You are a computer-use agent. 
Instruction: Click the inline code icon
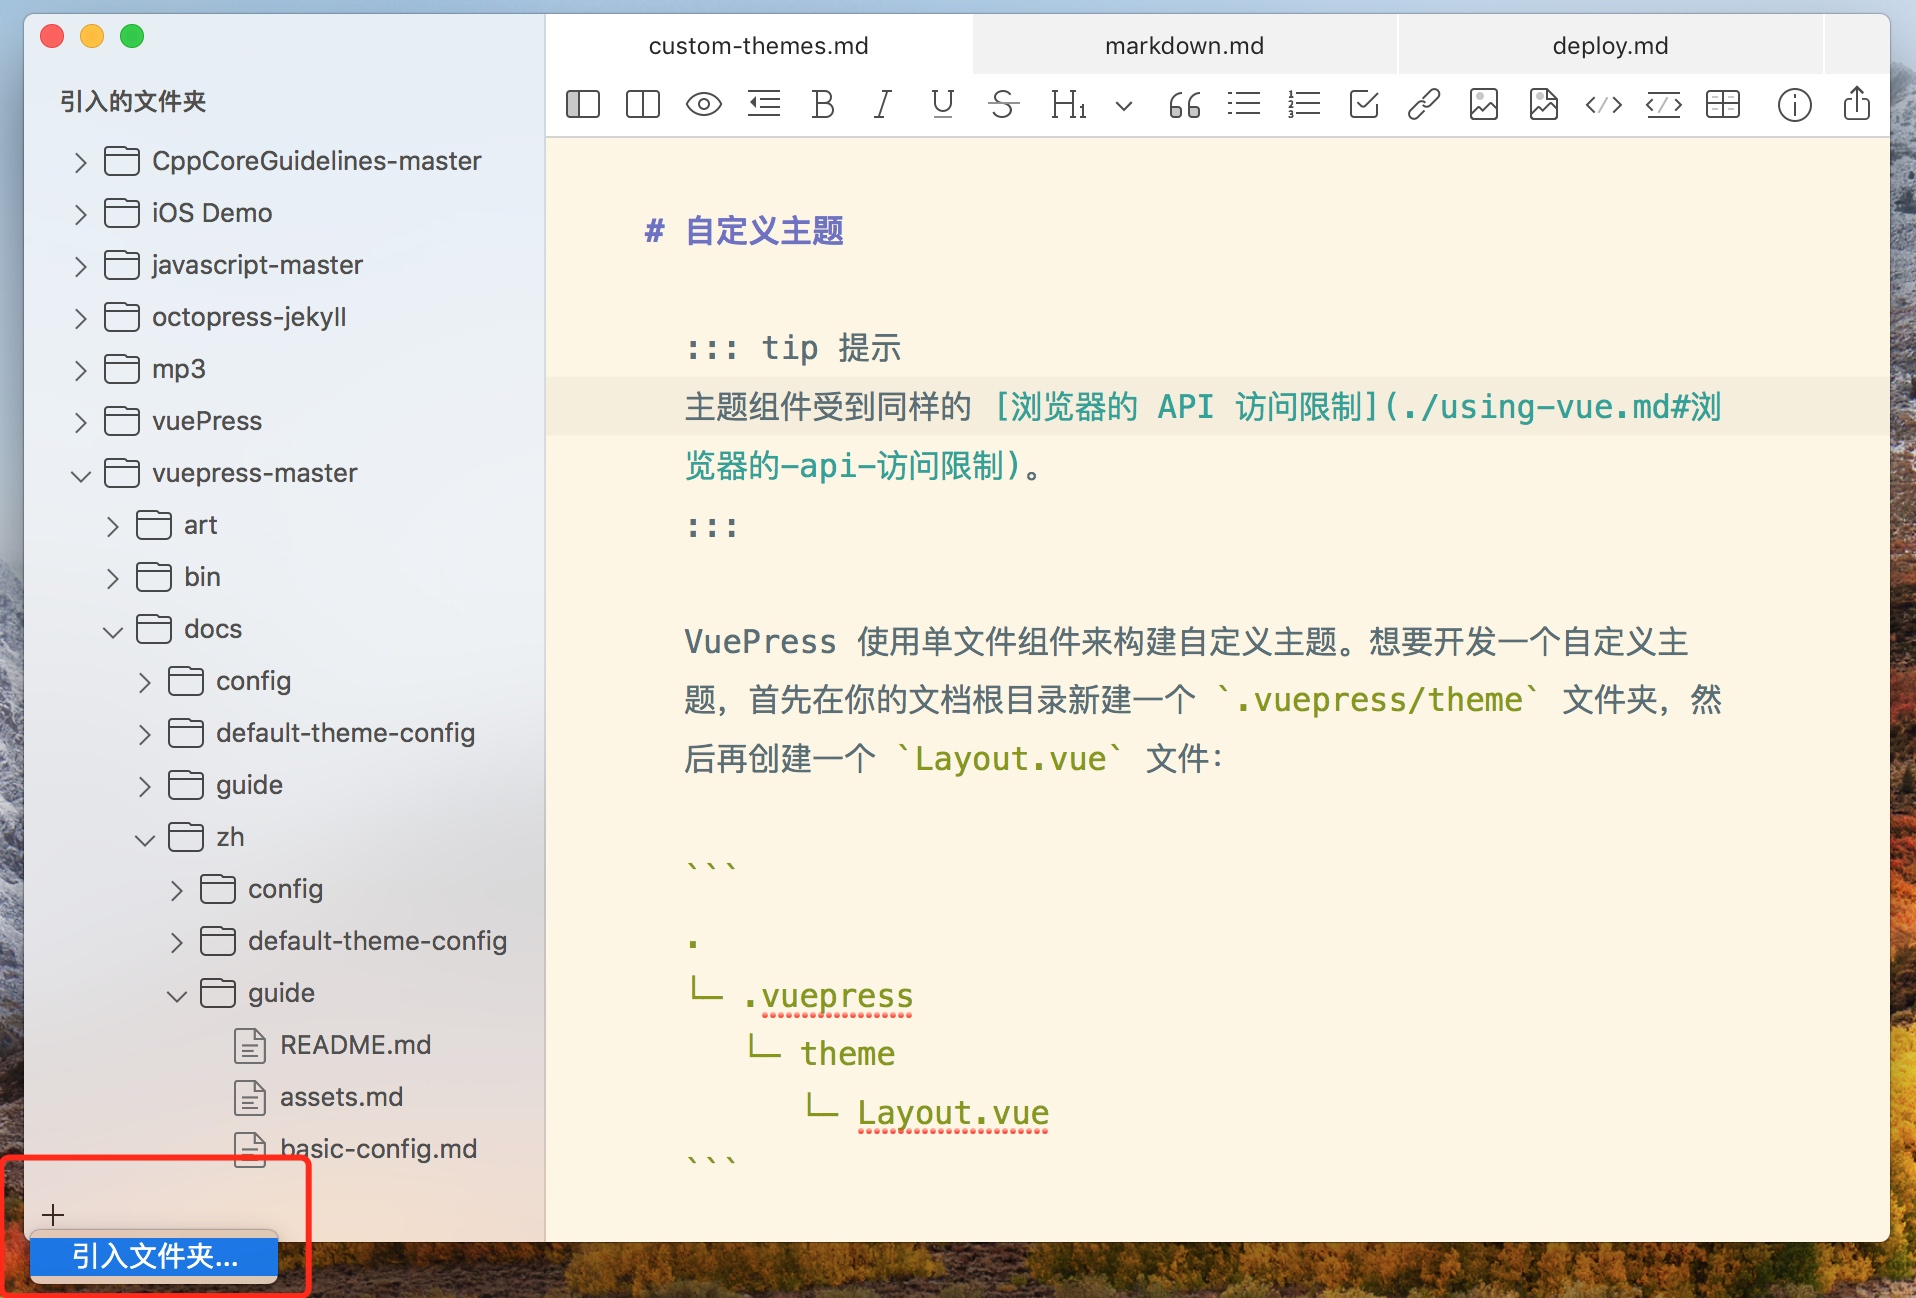[1603, 104]
